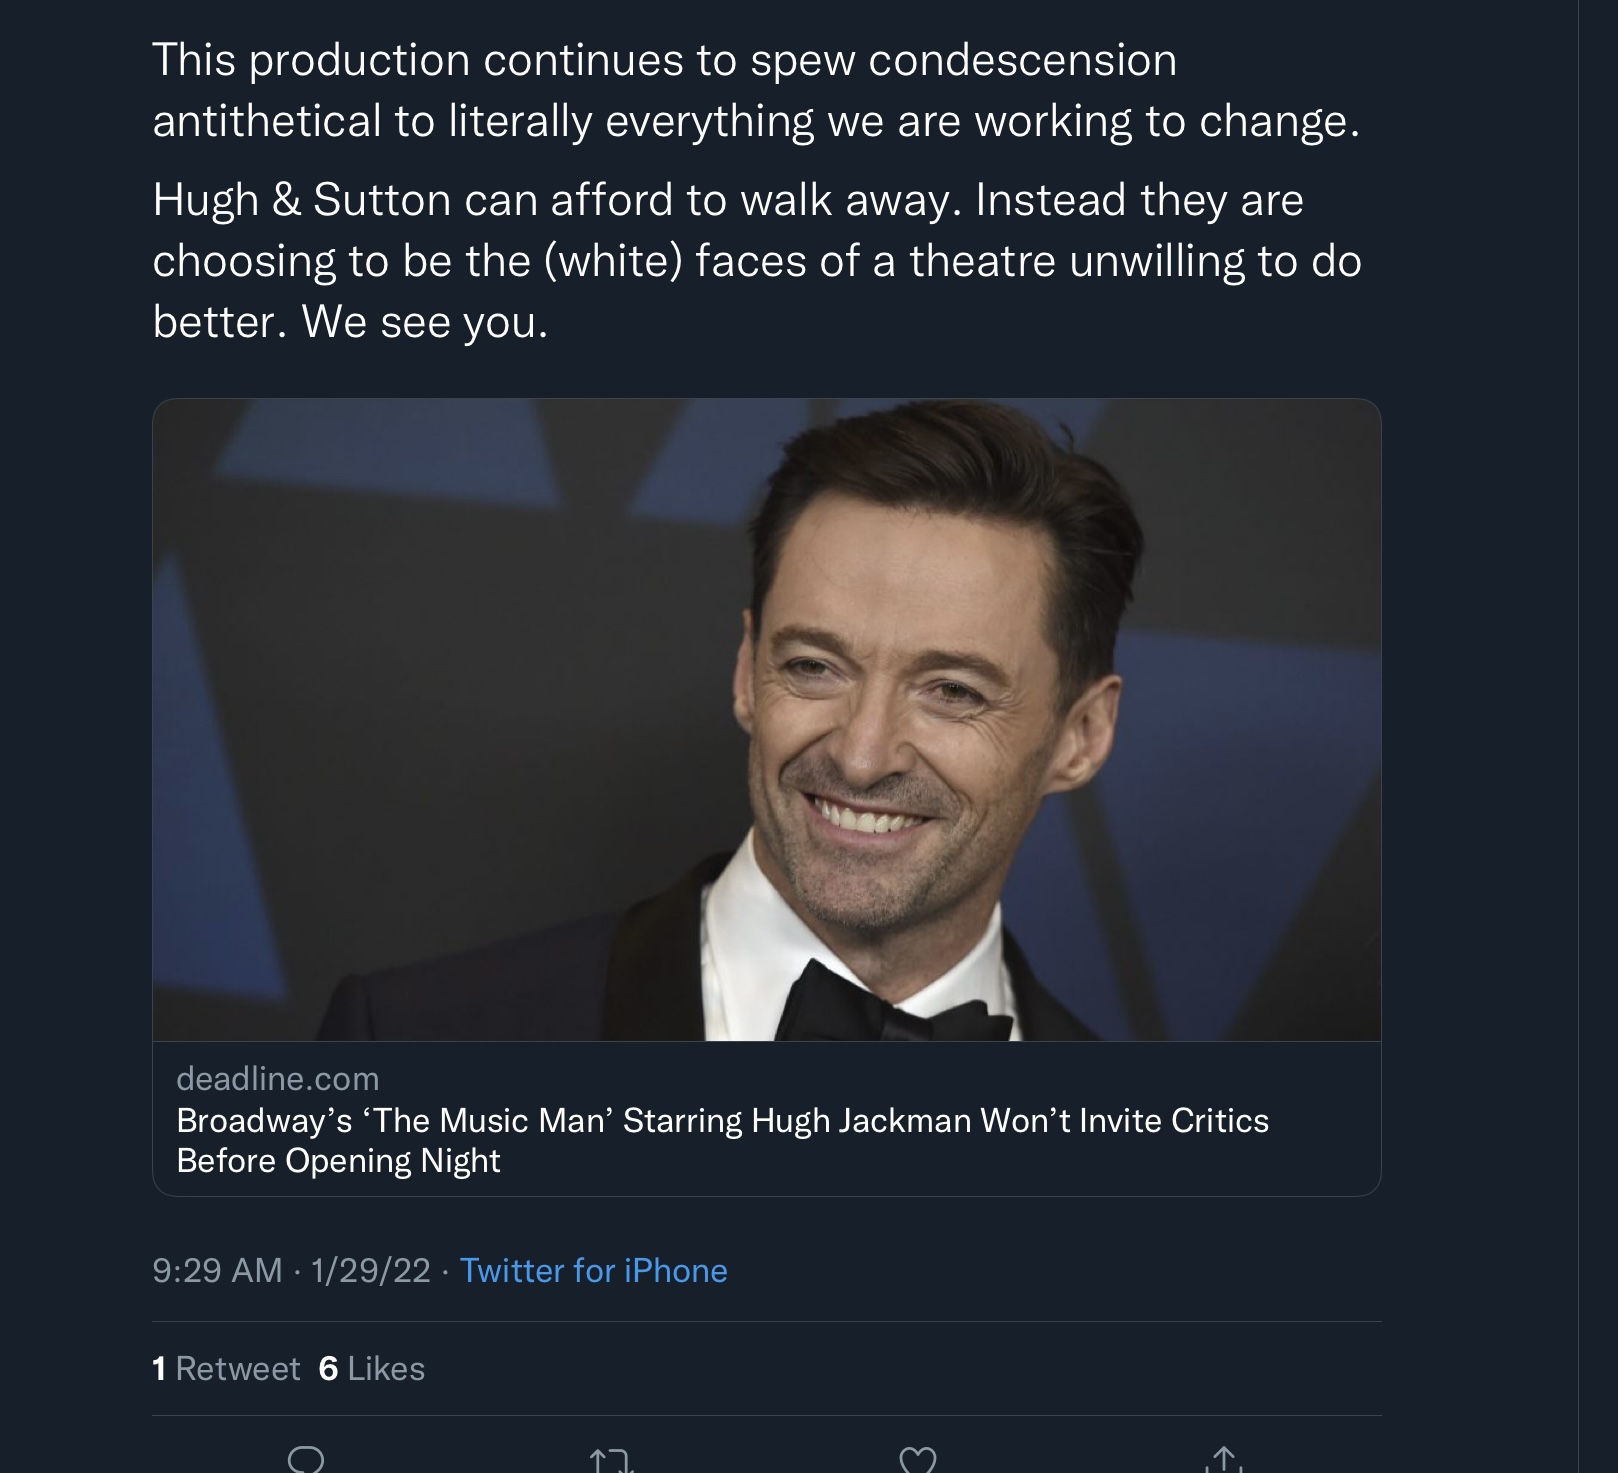Click the 9:29 AM timestamp
The height and width of the screenshot is (1473, 1618).
pos(217,1270)
